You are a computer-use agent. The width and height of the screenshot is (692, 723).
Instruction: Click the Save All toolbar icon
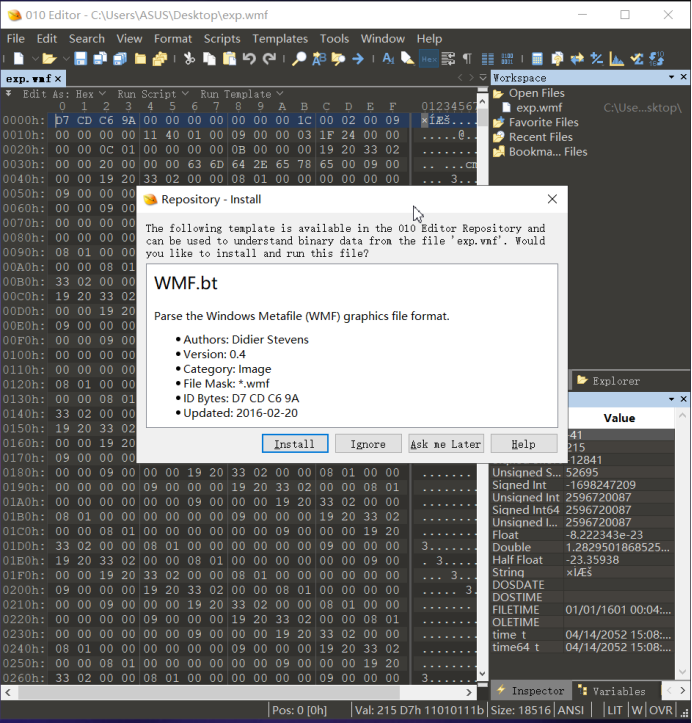(x=120, y=59)
